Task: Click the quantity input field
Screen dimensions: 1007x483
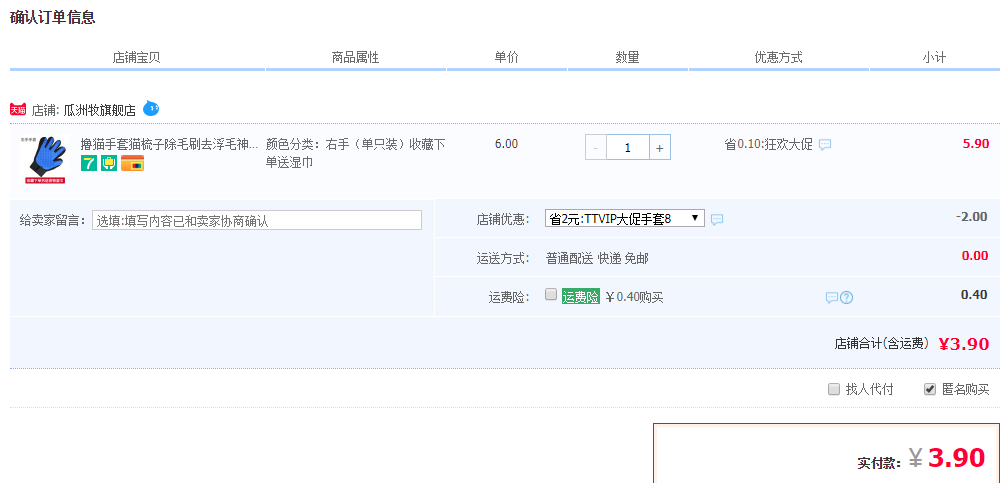Action: [x=627, y=148]
